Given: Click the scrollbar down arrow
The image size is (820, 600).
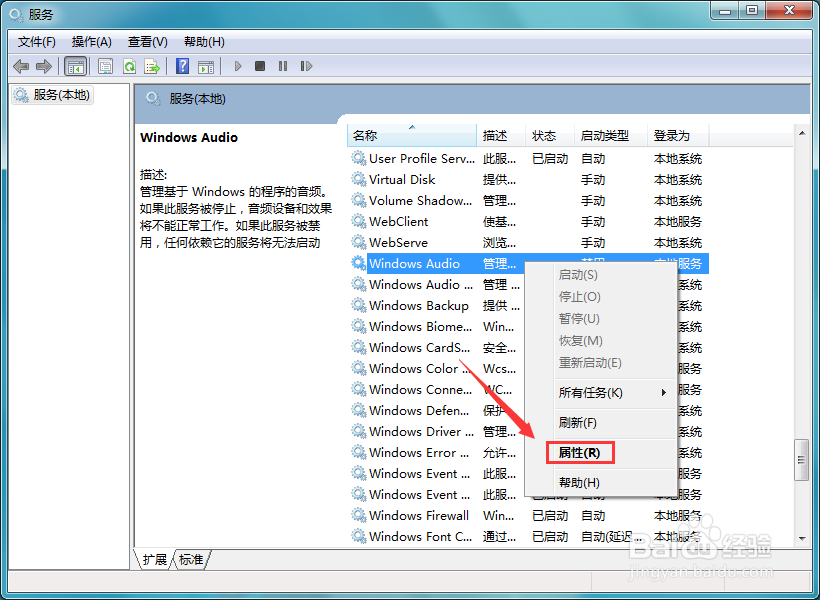Looking at the screenshot, I should tap(802, 538).
